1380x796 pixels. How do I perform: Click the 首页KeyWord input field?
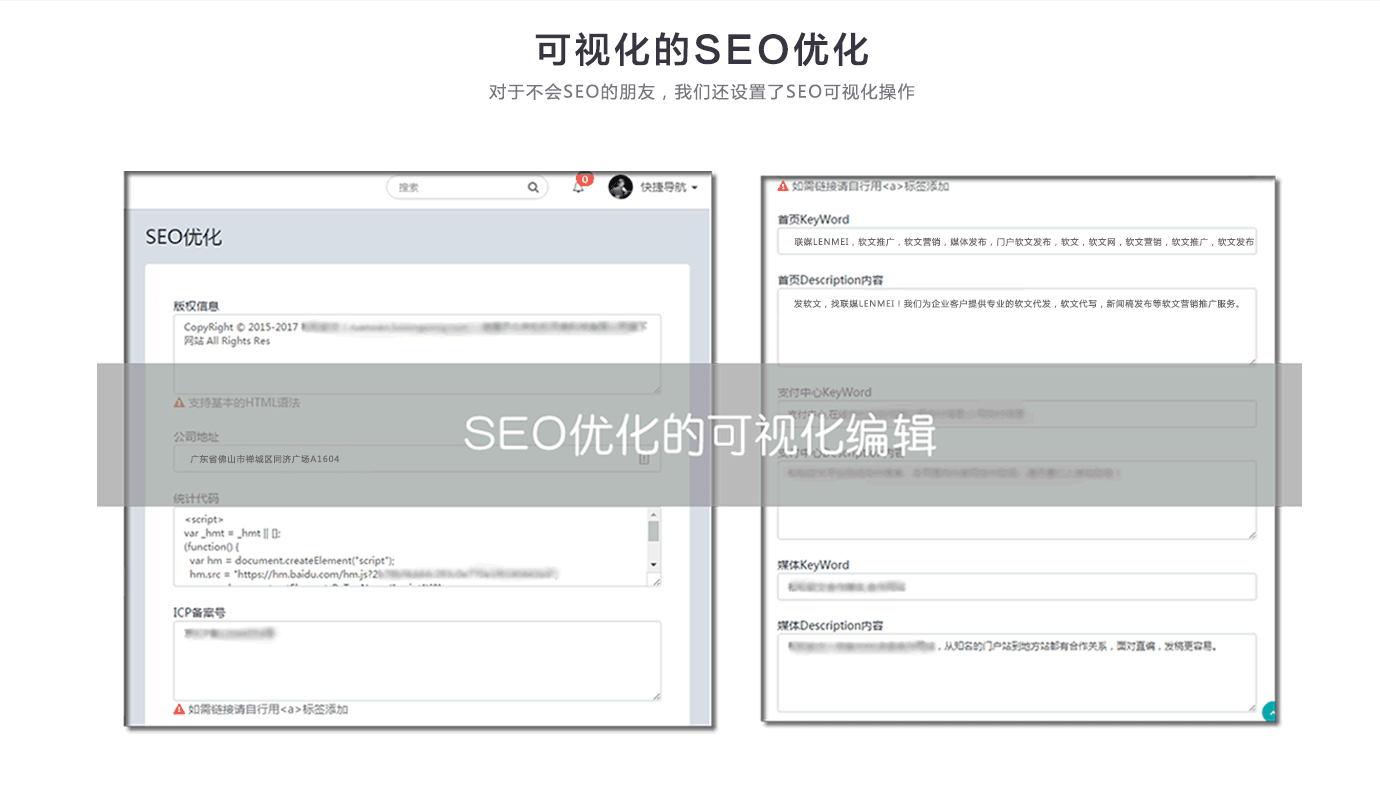click(1016, 241)
